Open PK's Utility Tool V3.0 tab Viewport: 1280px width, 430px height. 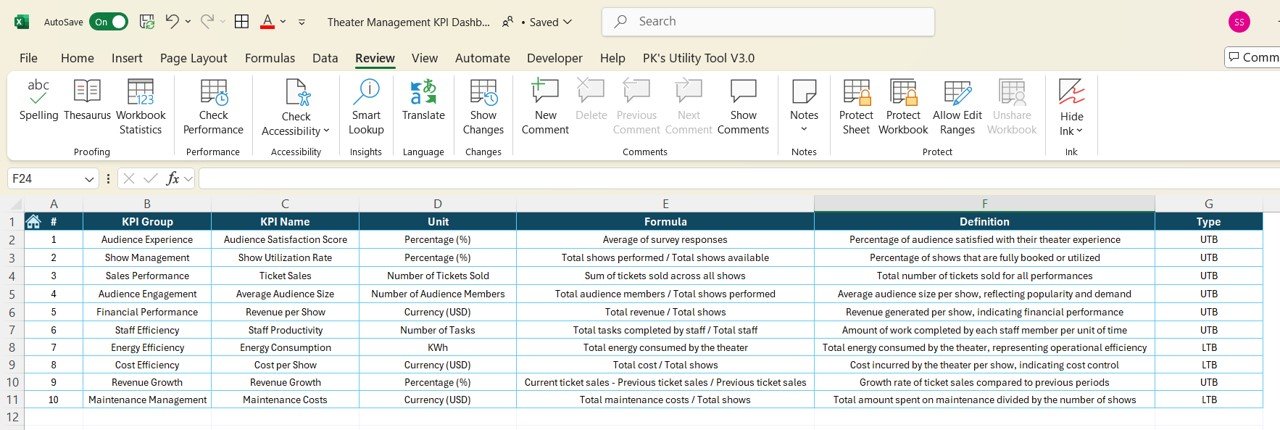[x=699, y=58]
